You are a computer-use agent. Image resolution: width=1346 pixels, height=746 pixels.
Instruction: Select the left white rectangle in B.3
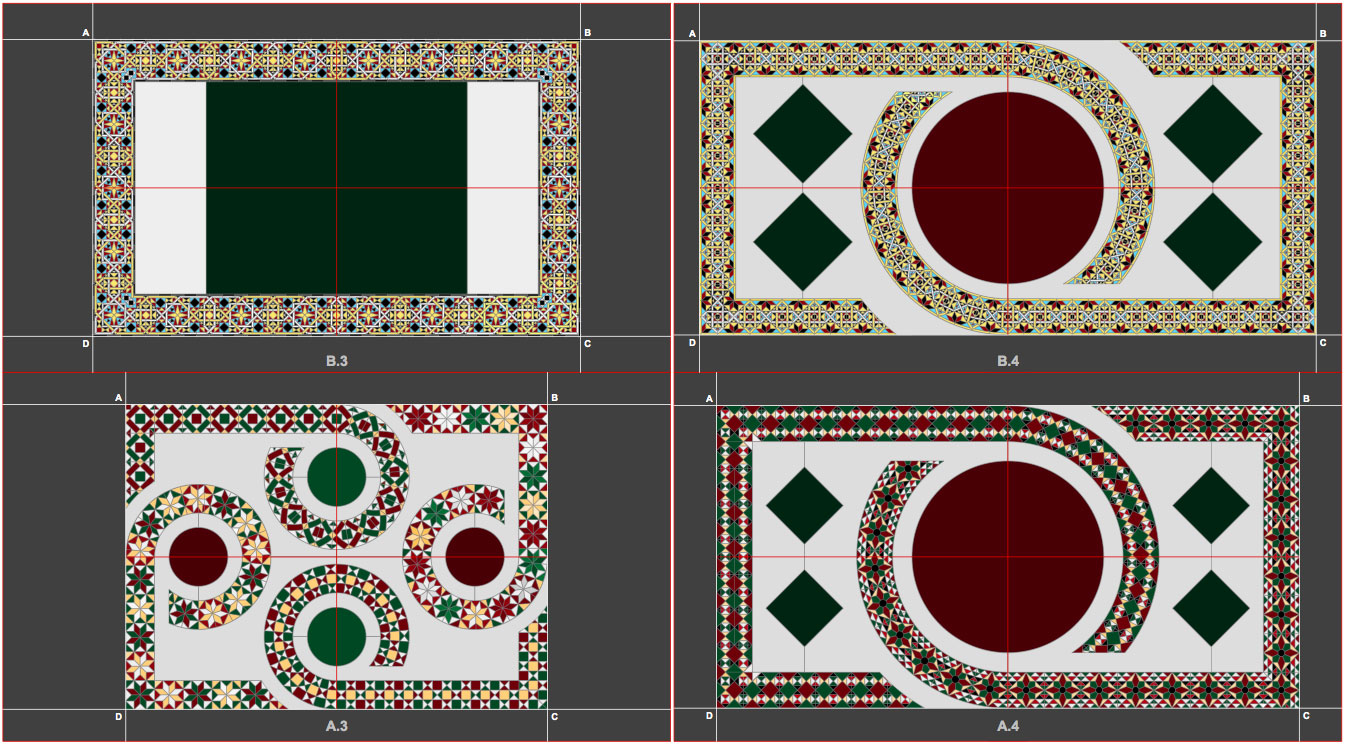(x=170, y=188)
